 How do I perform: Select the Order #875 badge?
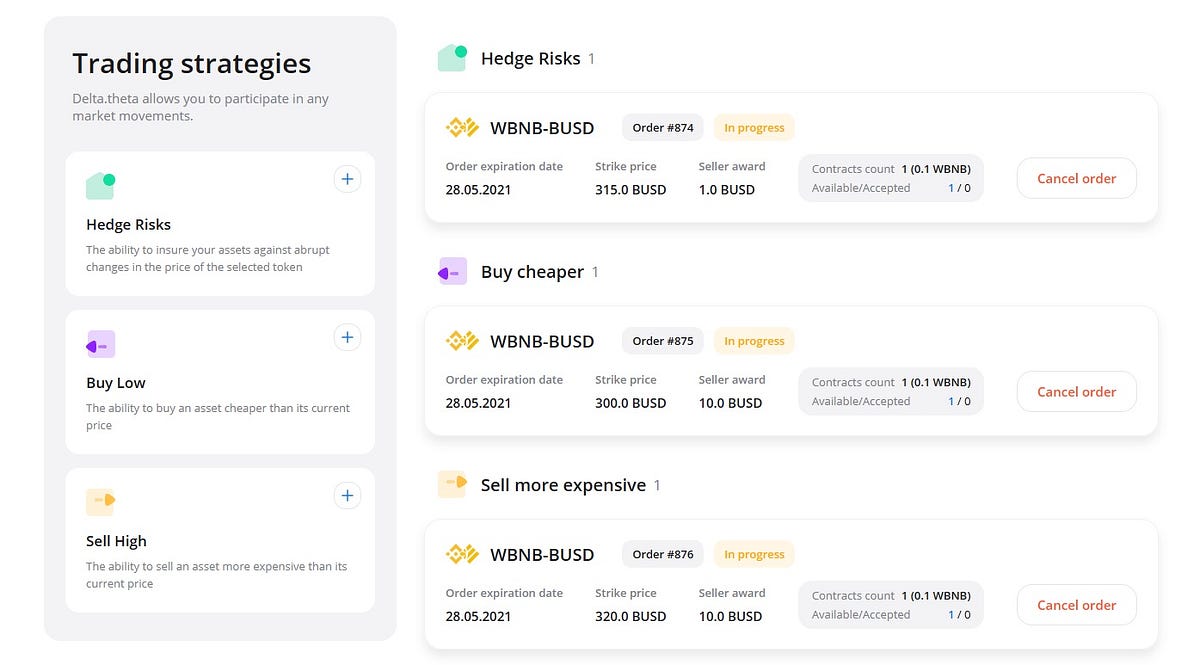click(663, 341)
